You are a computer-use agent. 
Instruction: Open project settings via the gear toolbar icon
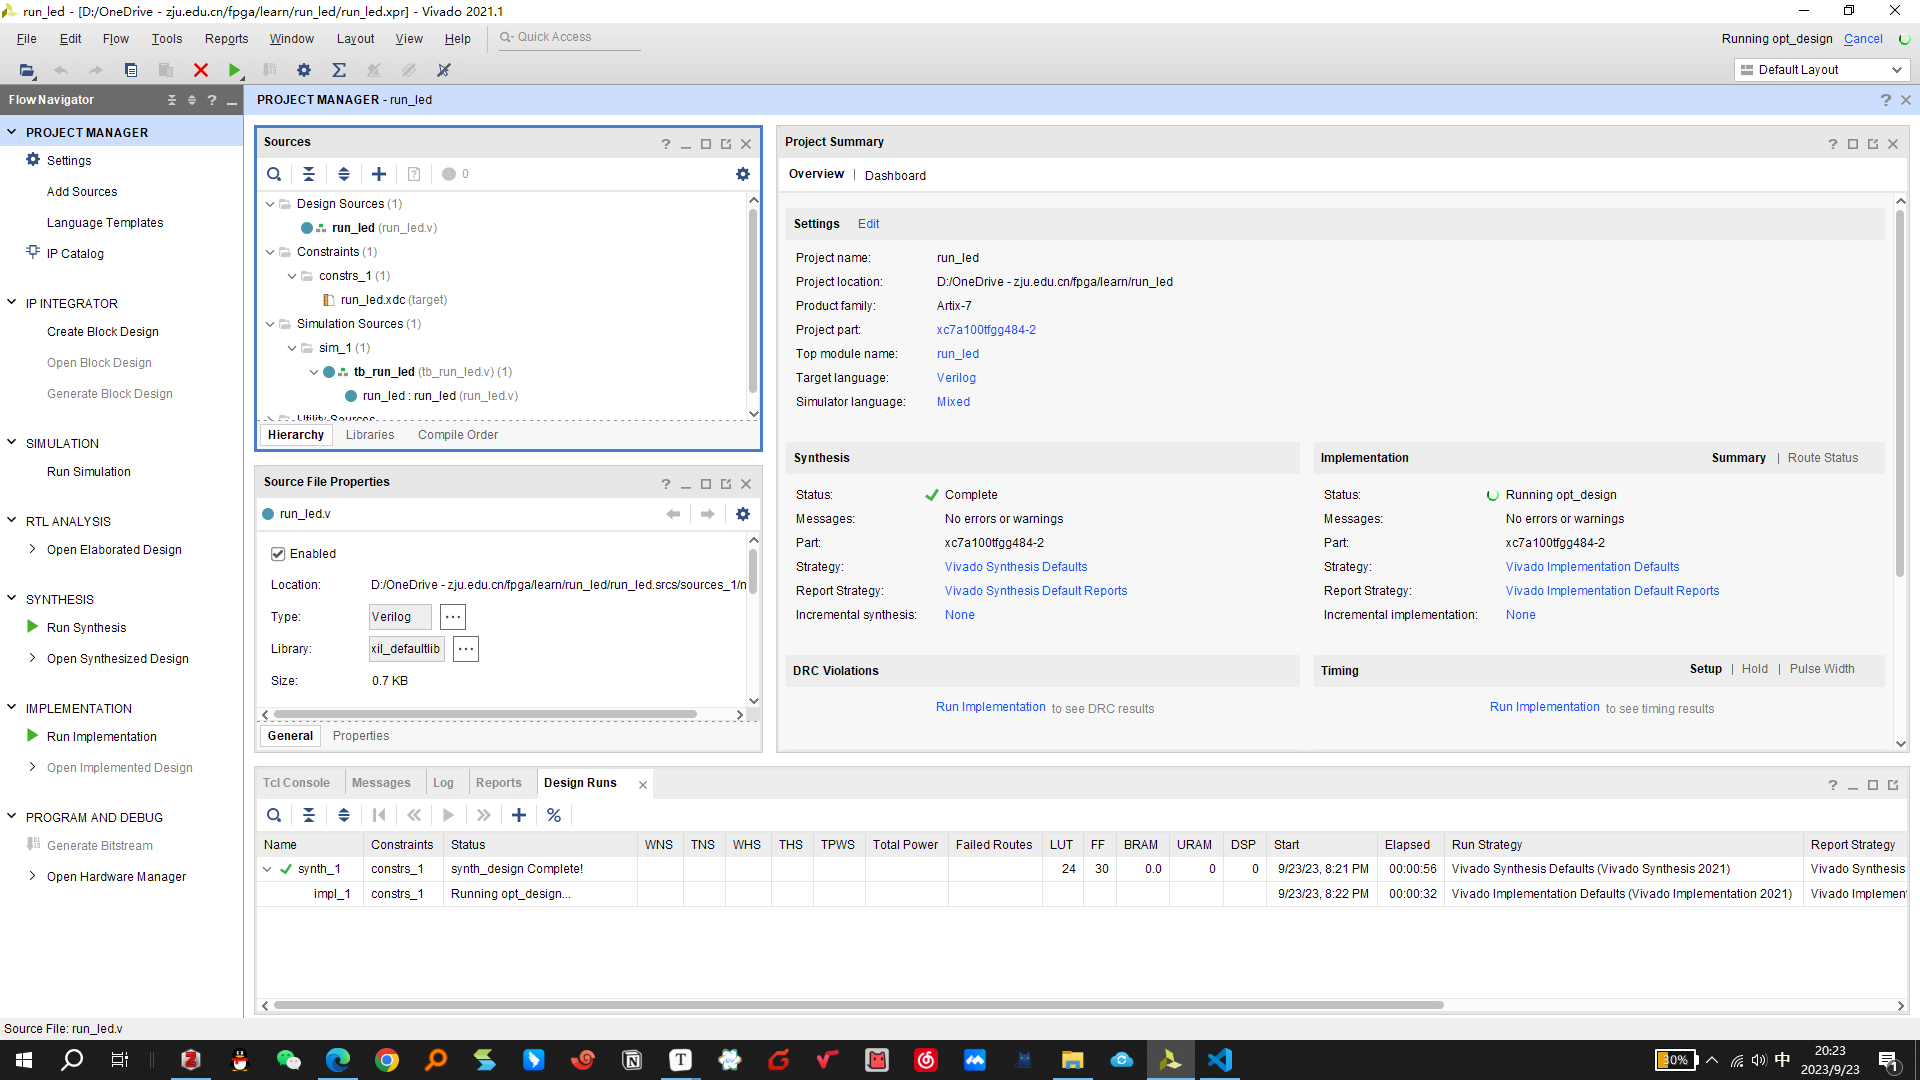(x=304, y=70)
